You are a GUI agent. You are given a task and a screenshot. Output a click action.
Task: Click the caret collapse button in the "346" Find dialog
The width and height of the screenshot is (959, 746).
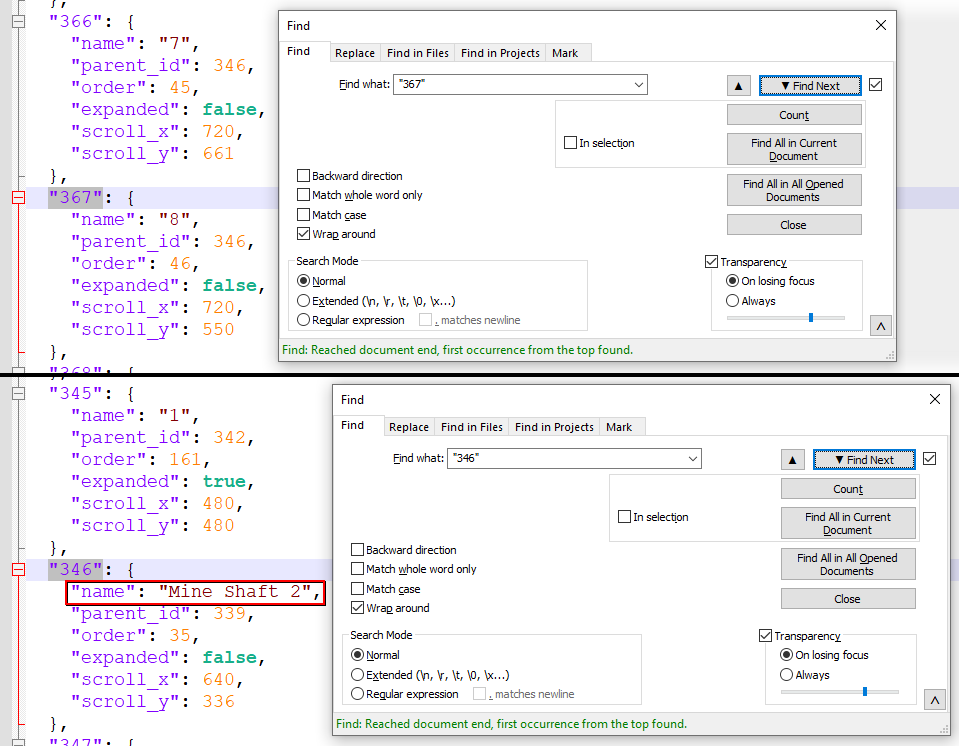tap(934, 700)
